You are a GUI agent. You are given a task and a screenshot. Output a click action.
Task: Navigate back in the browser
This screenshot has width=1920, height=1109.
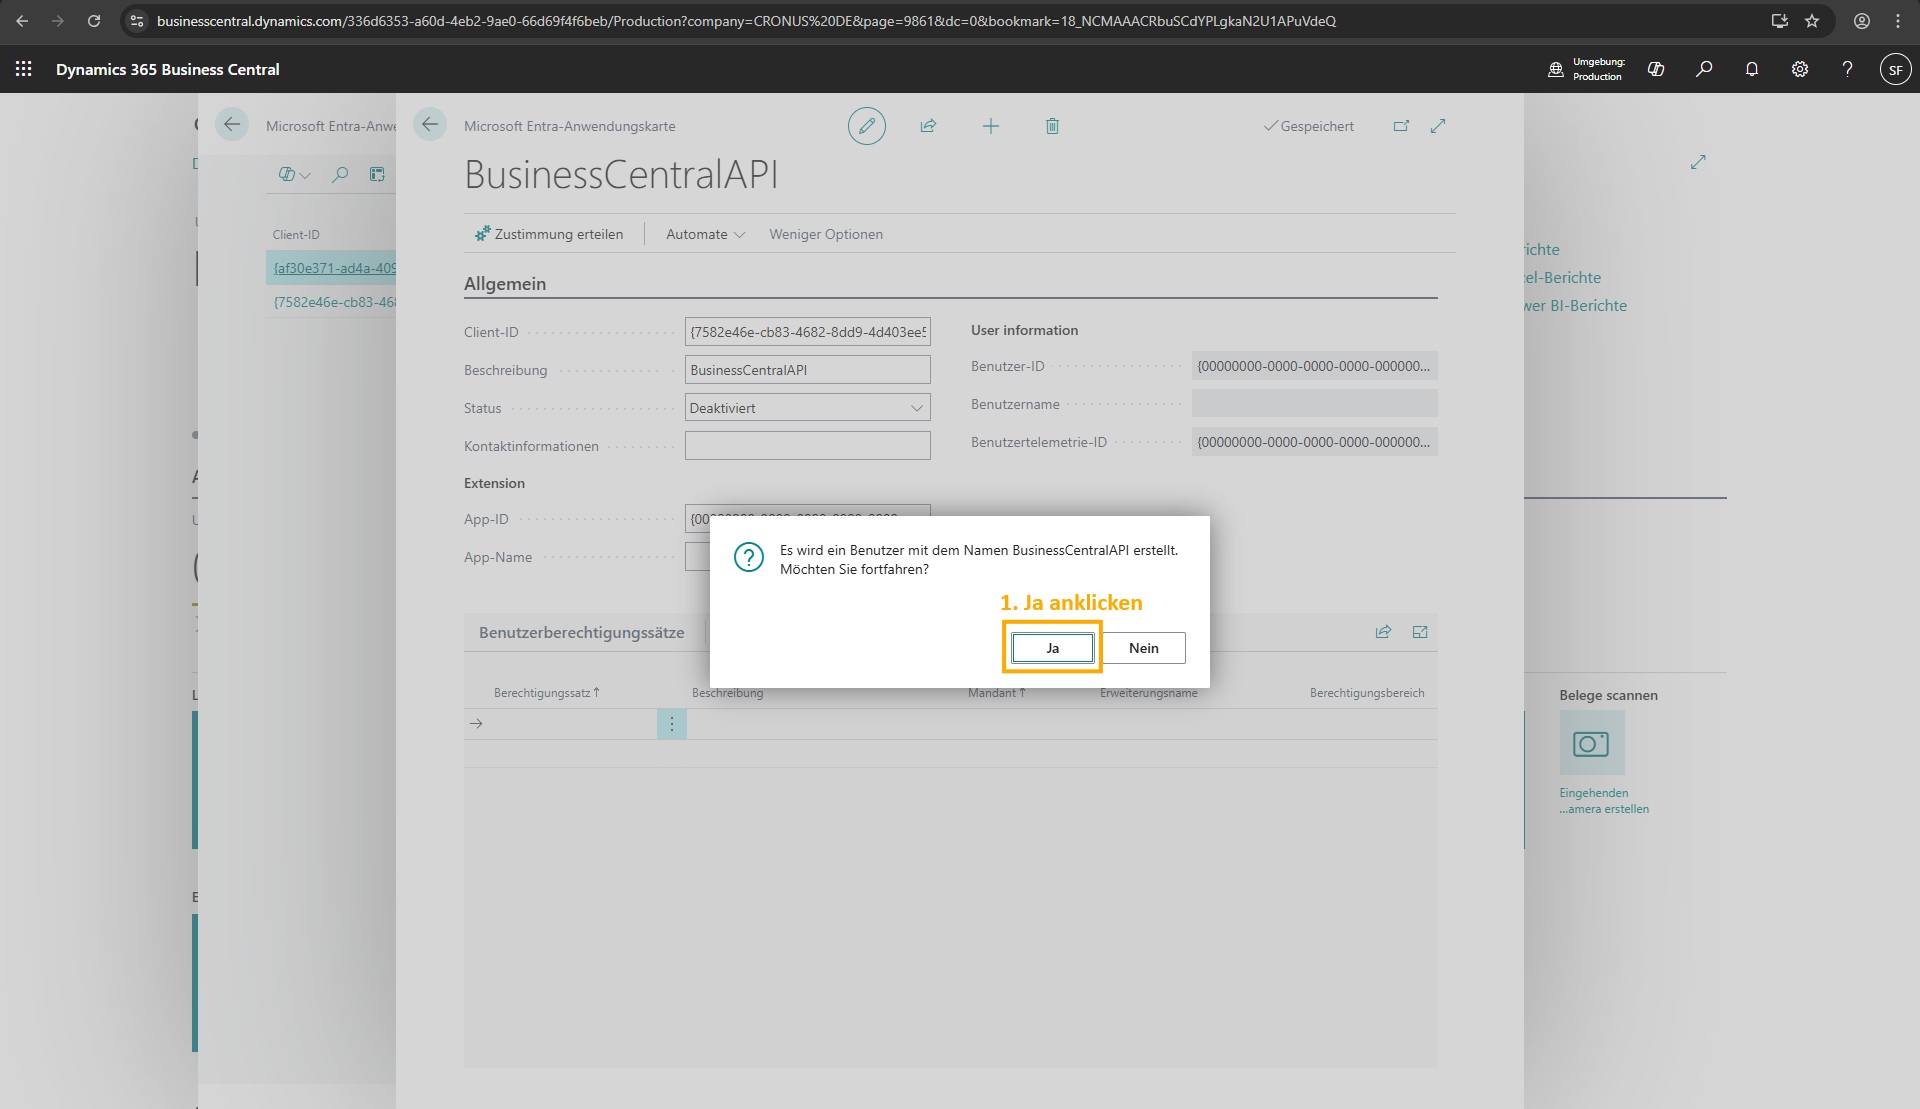pyautogui.click(x=22, y=21)
